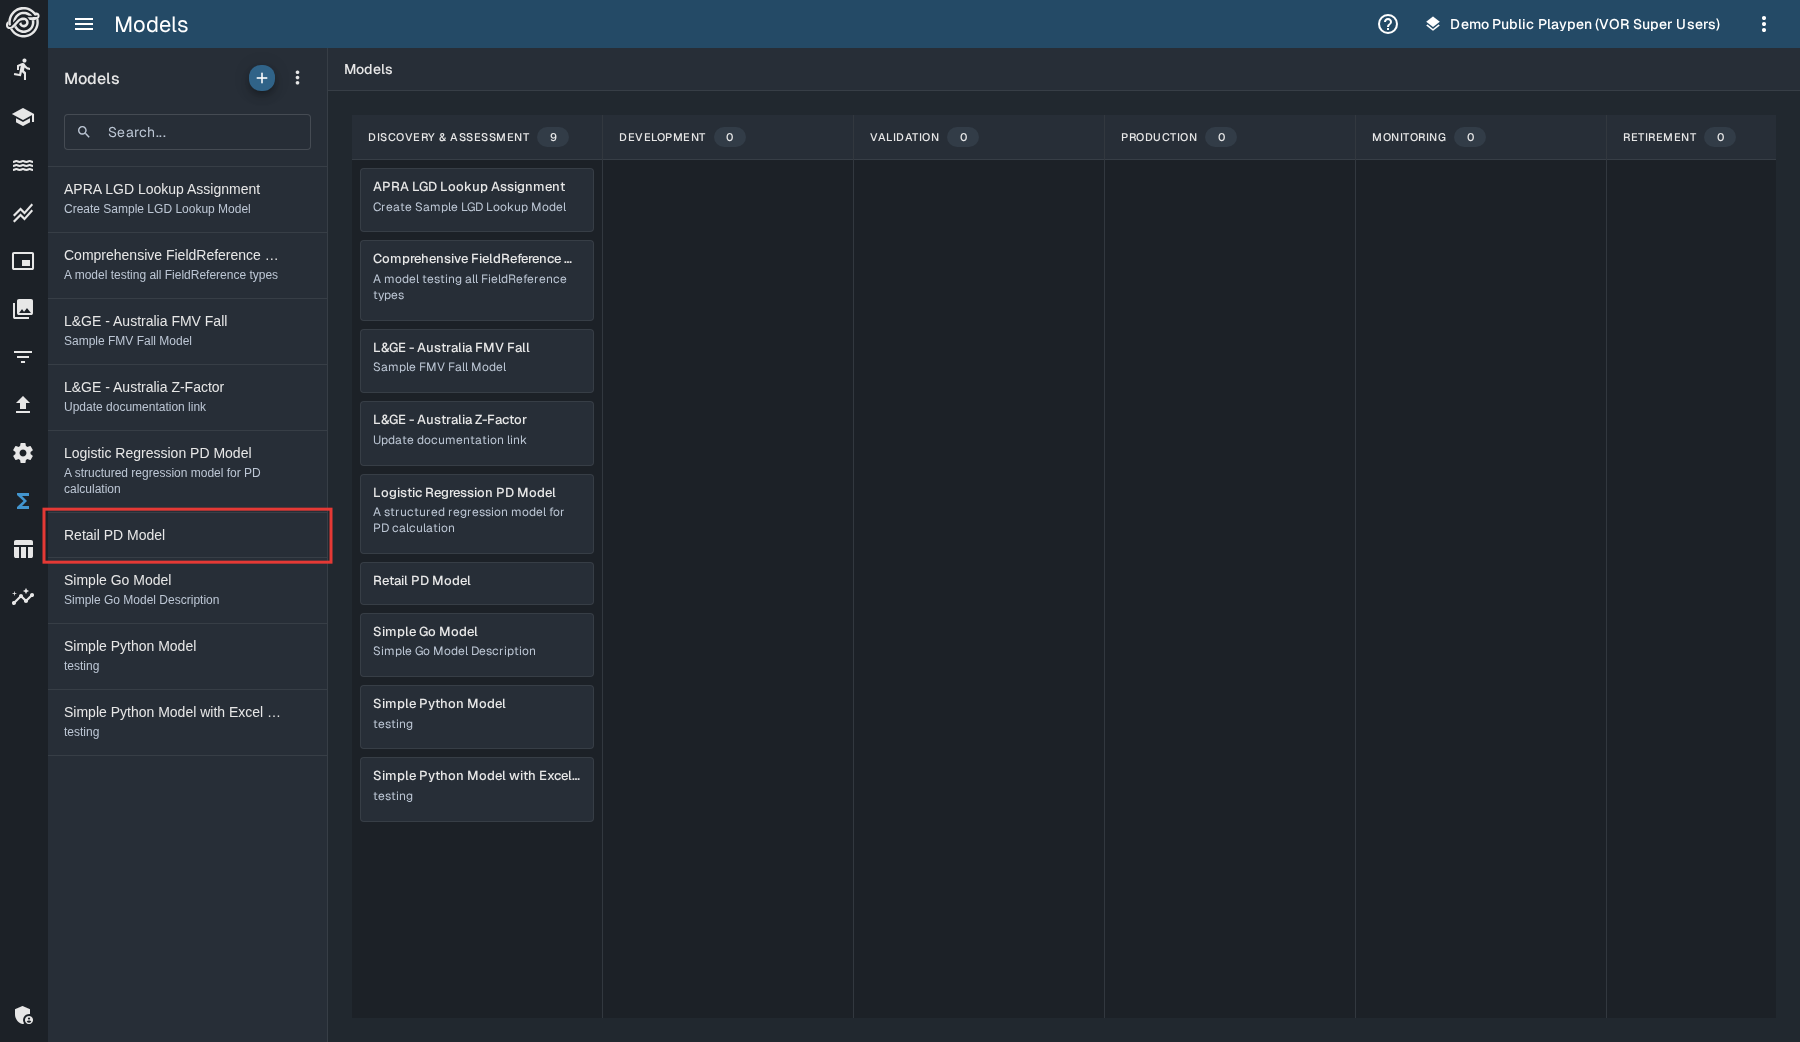This screenshot has height=1042, width=1800.
Task: Open the Logistic Regression PD Model card
Action: tap(476, 512)
